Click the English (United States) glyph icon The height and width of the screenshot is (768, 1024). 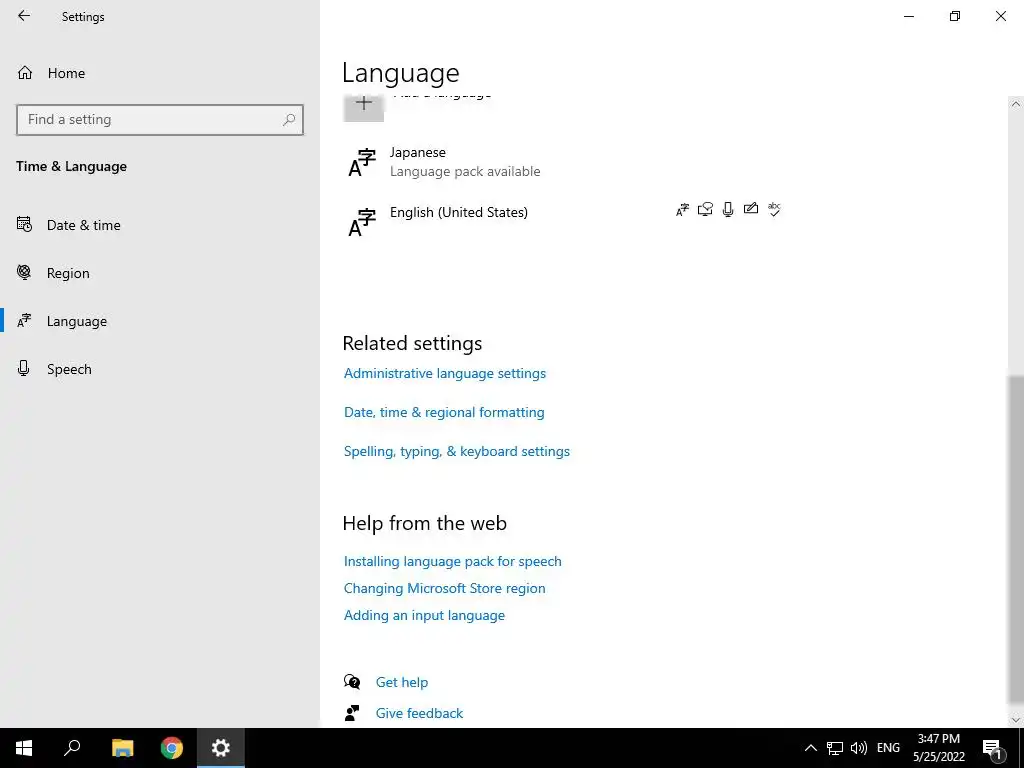pyautogui.click(x=362, y=223)
